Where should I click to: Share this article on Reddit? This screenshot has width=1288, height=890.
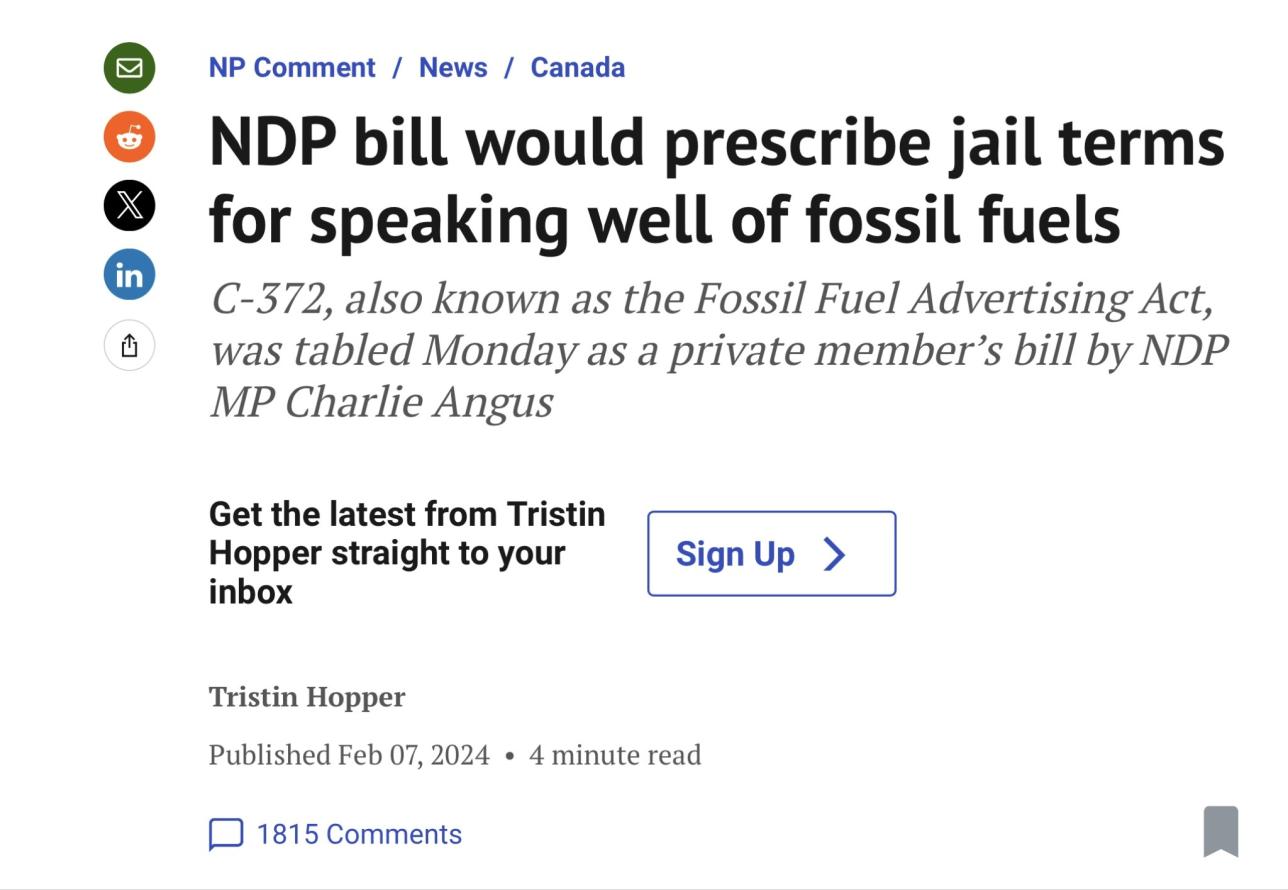tap(129, 137)
